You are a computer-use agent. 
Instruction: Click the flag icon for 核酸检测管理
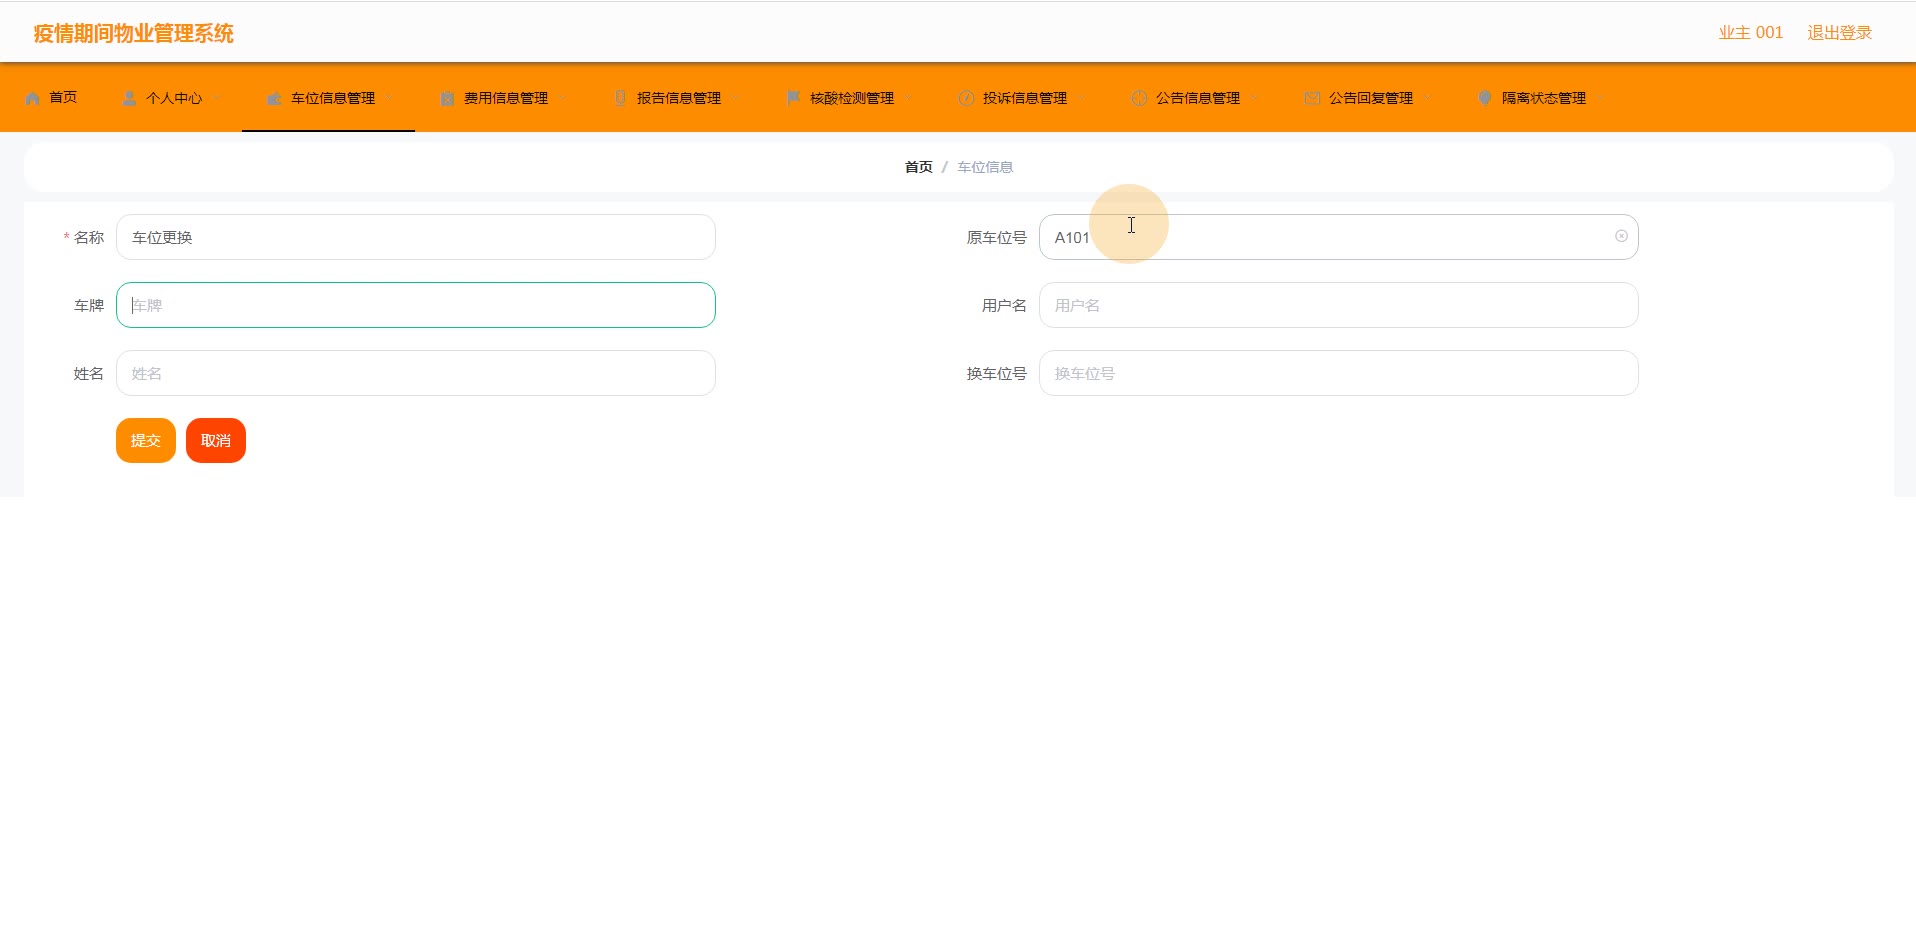click(793, 98)
